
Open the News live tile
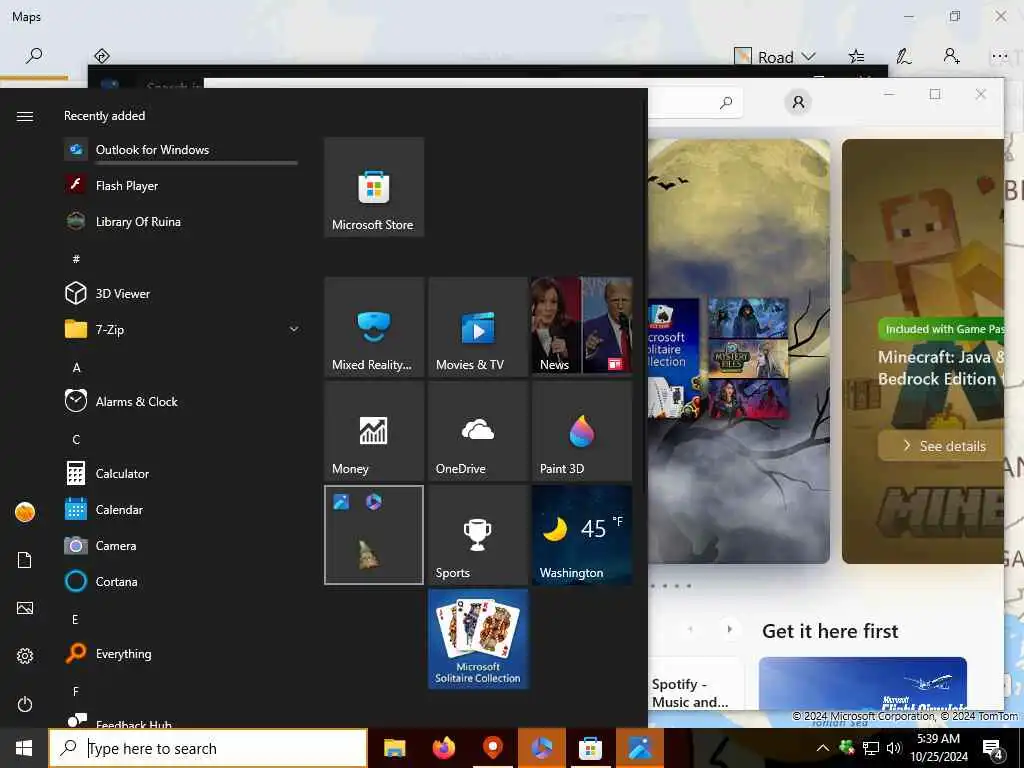tap(582, 327)
